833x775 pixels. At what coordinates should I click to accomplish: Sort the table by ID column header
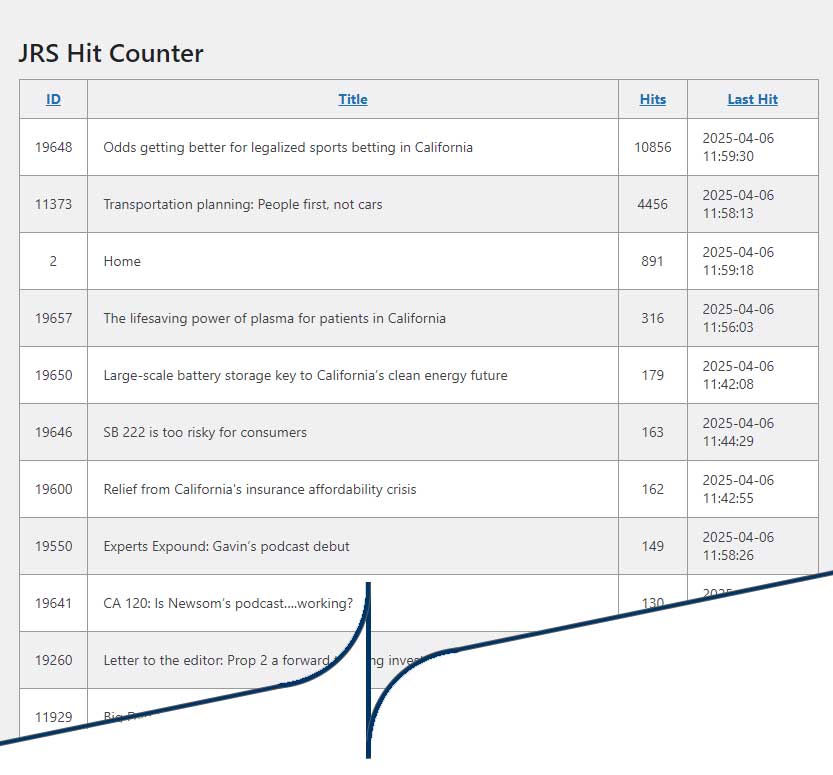point(53,99)
